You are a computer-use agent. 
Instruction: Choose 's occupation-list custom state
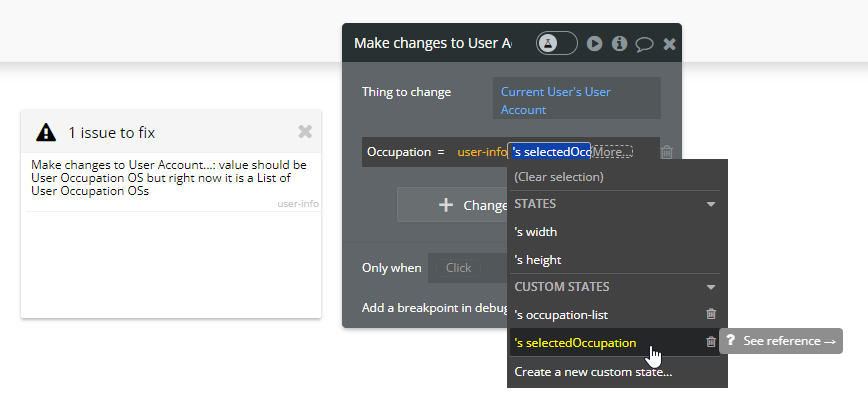tap(559, 314)
